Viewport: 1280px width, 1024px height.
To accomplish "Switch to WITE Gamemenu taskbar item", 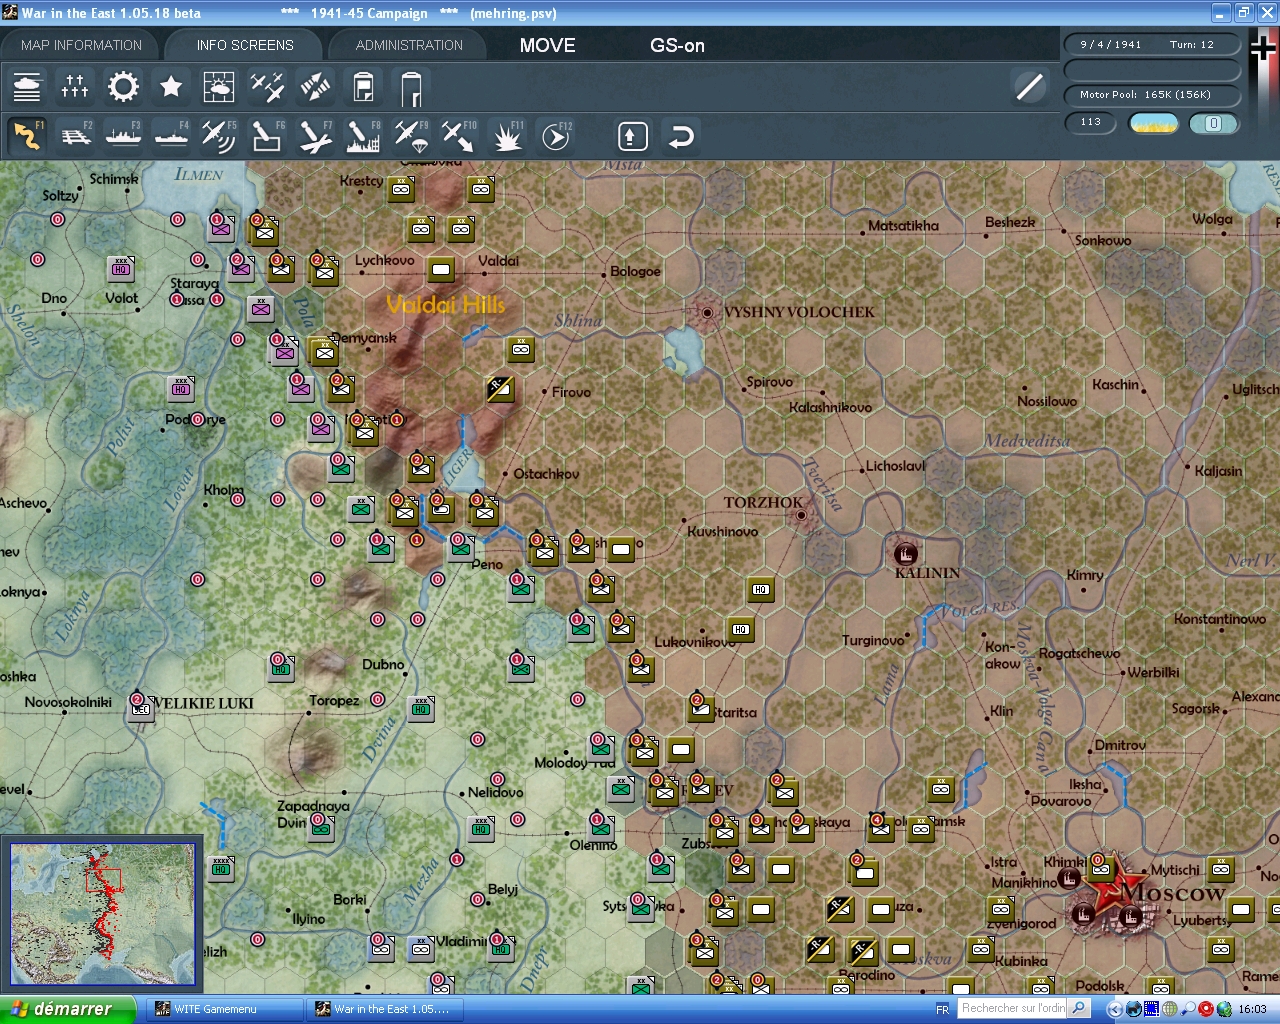I will [225, 1009].
